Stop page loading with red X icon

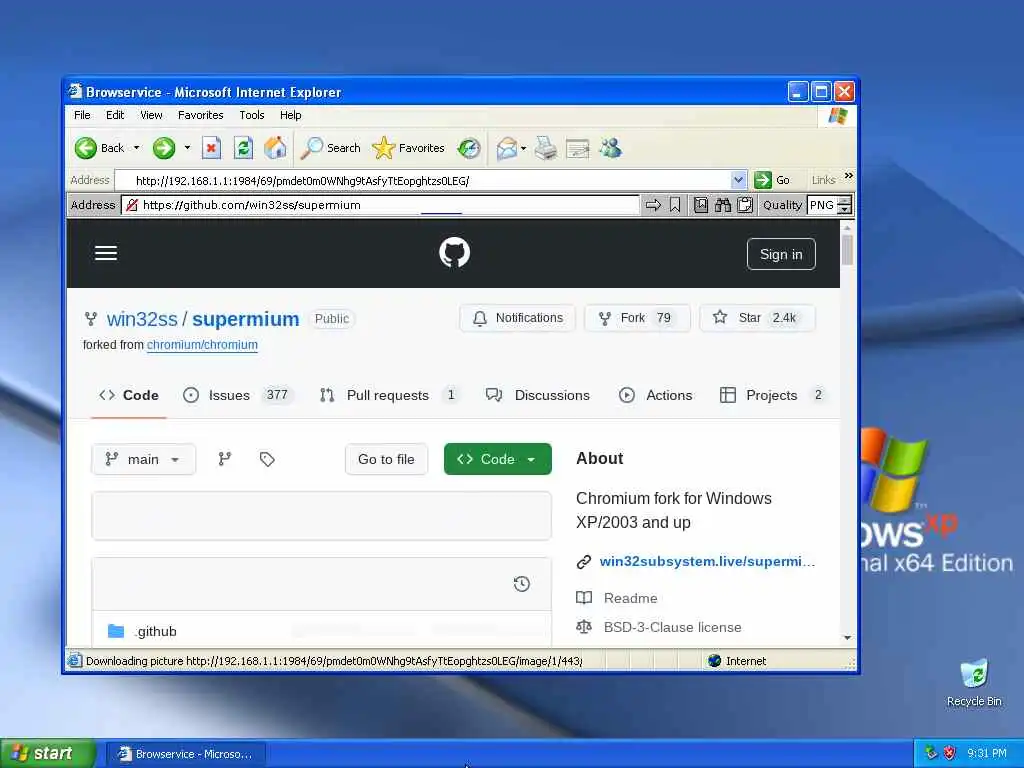(x=211, y=148)
